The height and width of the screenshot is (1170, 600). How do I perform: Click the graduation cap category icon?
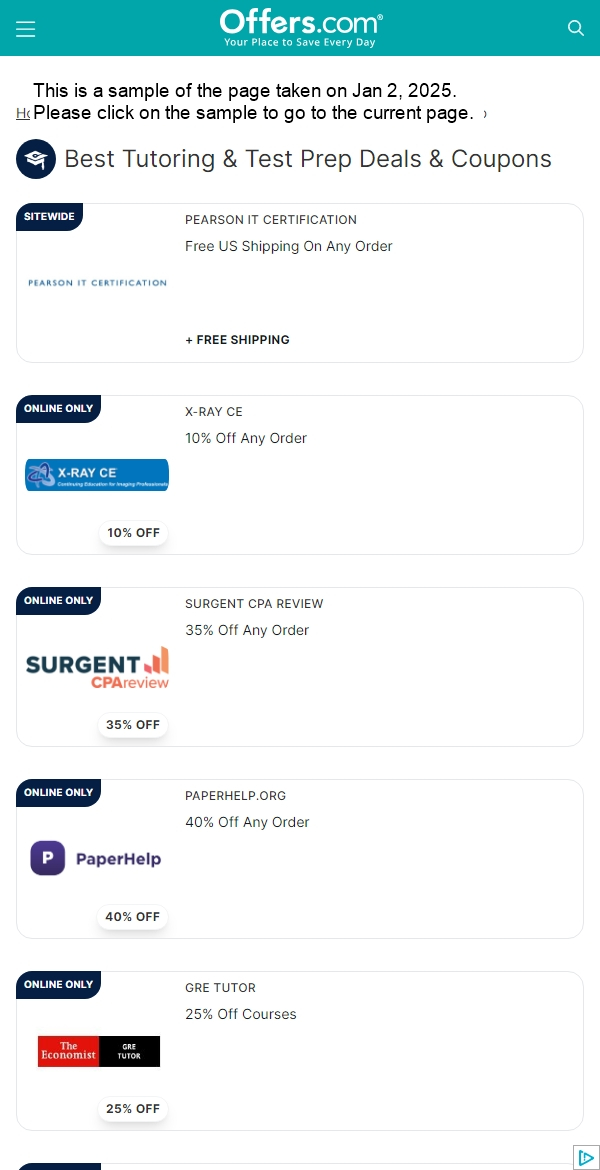click(x=36, y=159)
